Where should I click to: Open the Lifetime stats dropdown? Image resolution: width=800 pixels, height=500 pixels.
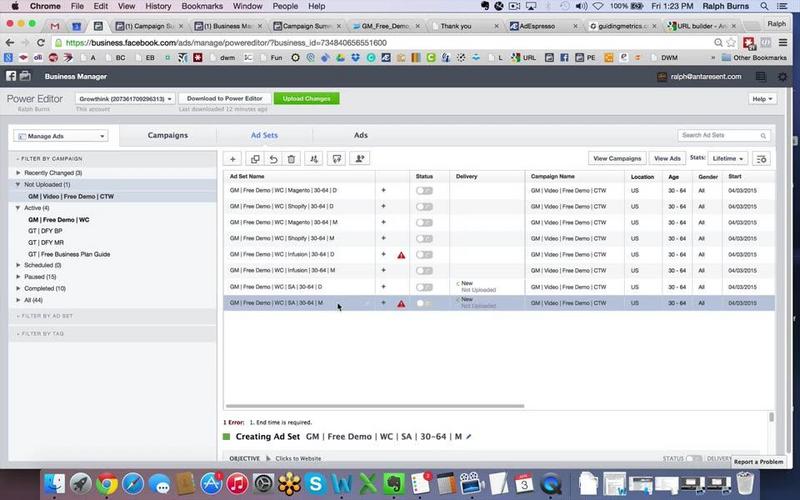coord(728,159)
